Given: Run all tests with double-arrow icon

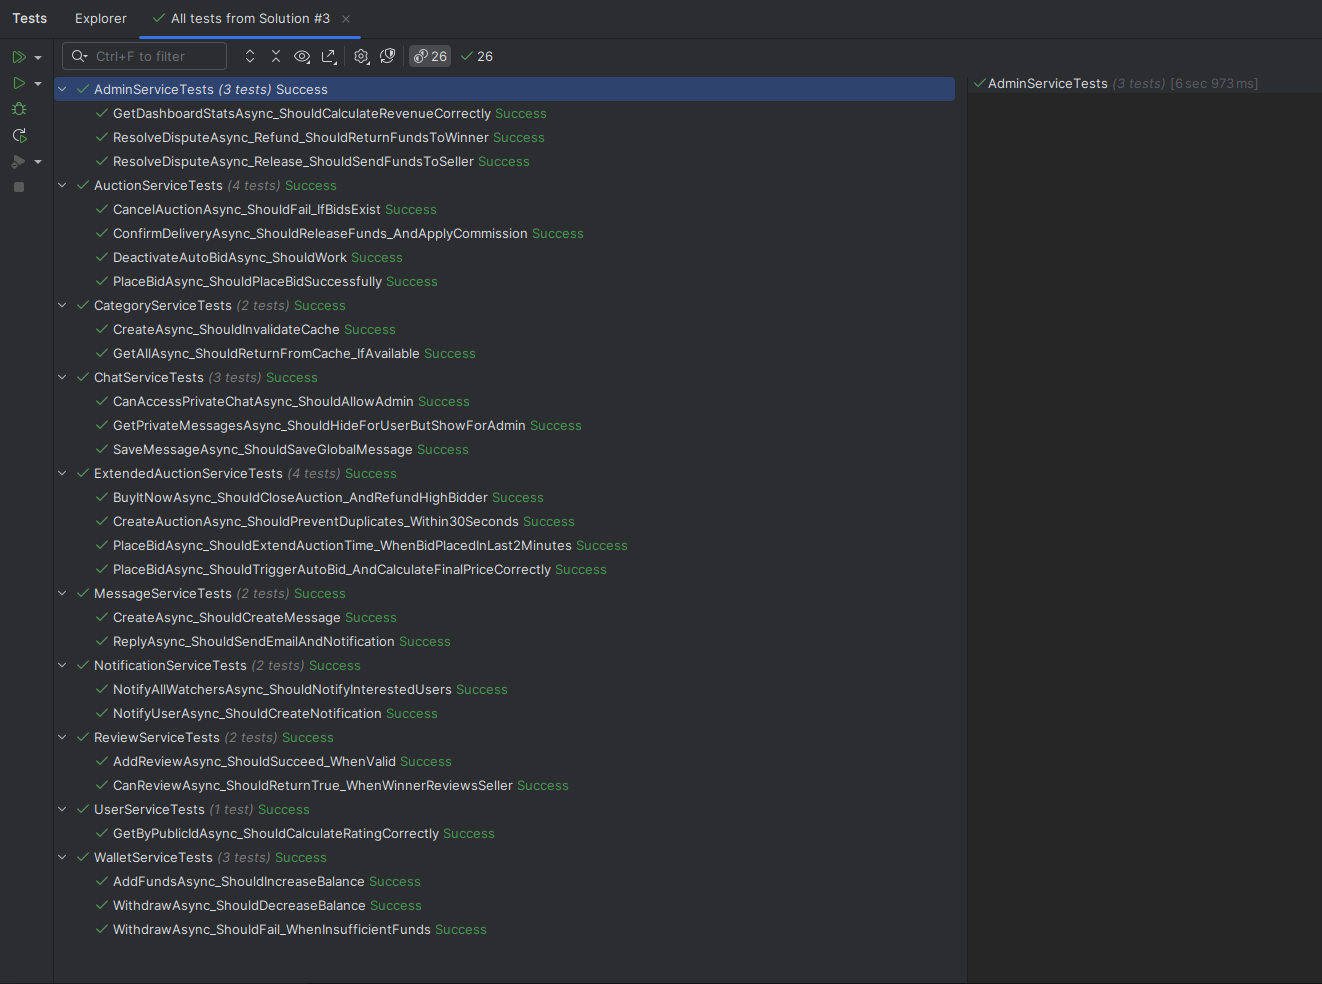Looking at the screenshot, I should (x=19, y=57).
